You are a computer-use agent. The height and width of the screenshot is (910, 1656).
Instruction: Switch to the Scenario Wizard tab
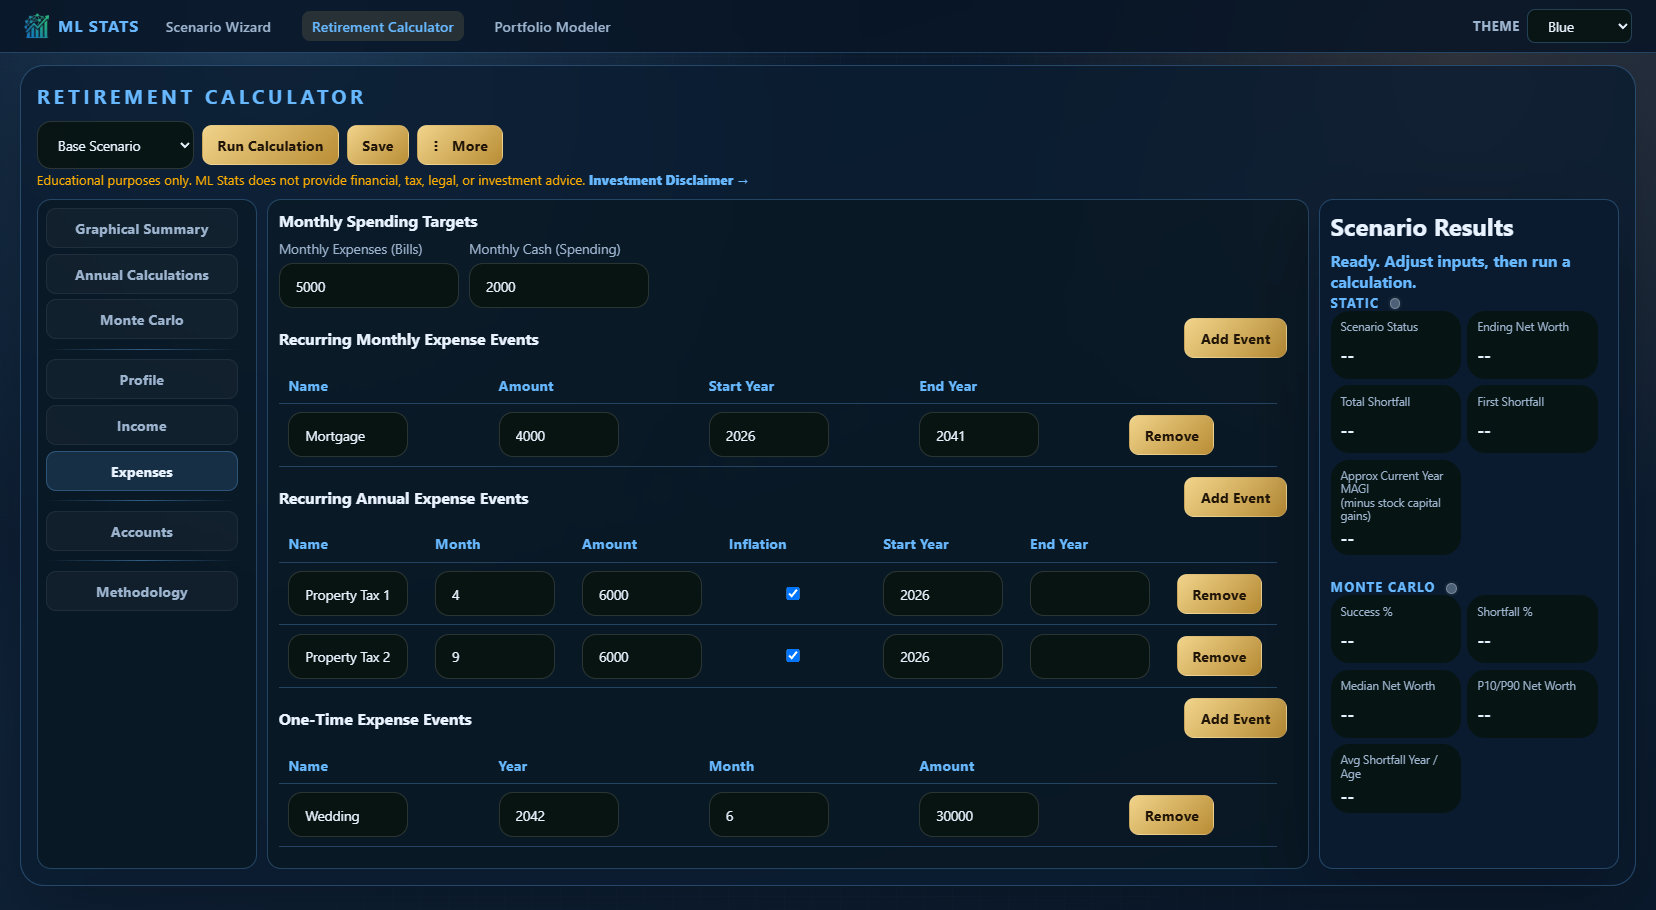pyautogui.click(x=218, y=27)
